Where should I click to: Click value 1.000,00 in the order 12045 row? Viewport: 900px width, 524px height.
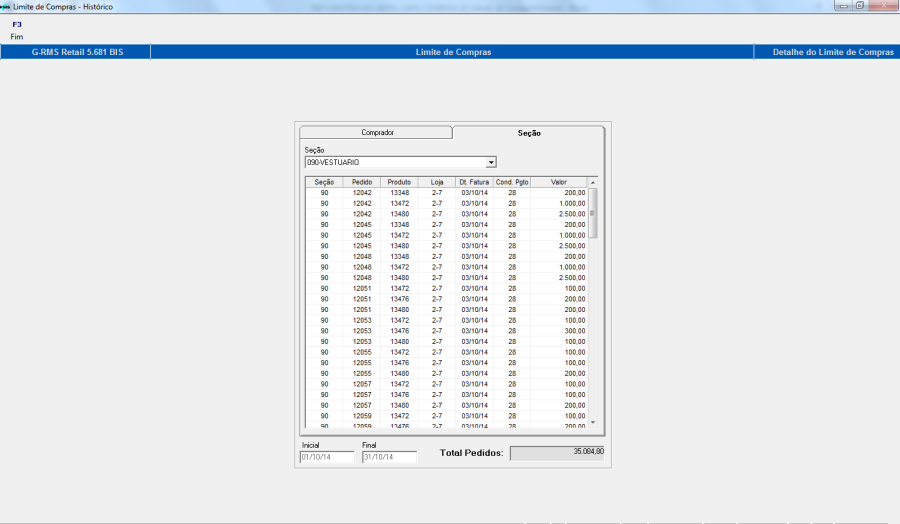[572, 235]
